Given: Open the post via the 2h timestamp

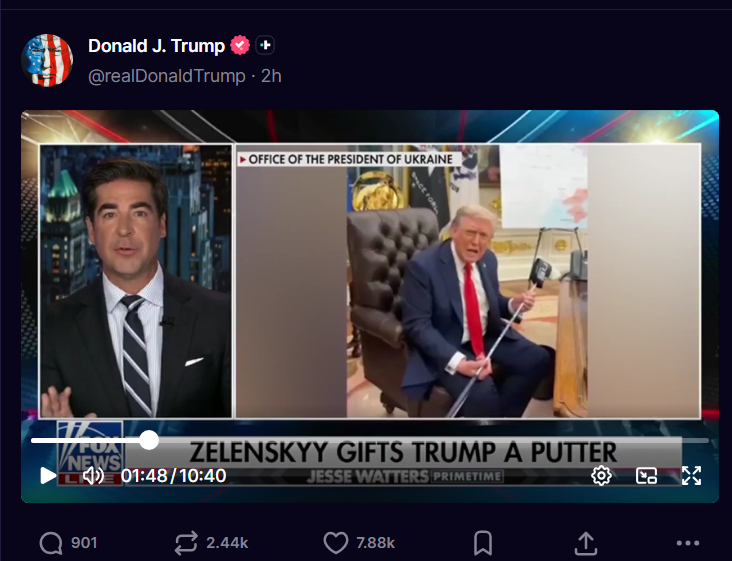Looking at the screenshot, I should coord(271,76).
